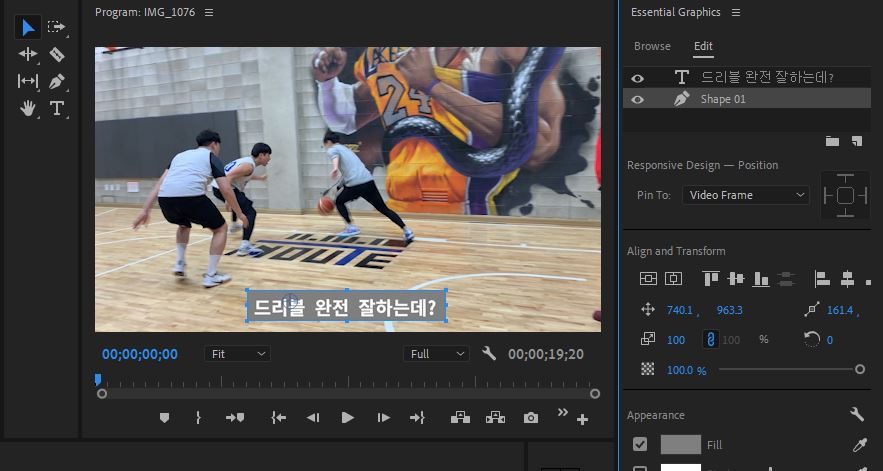This screenshot has width=883, height=471.
Task: Click the Align Top icon
Action: tap(711, 278)
